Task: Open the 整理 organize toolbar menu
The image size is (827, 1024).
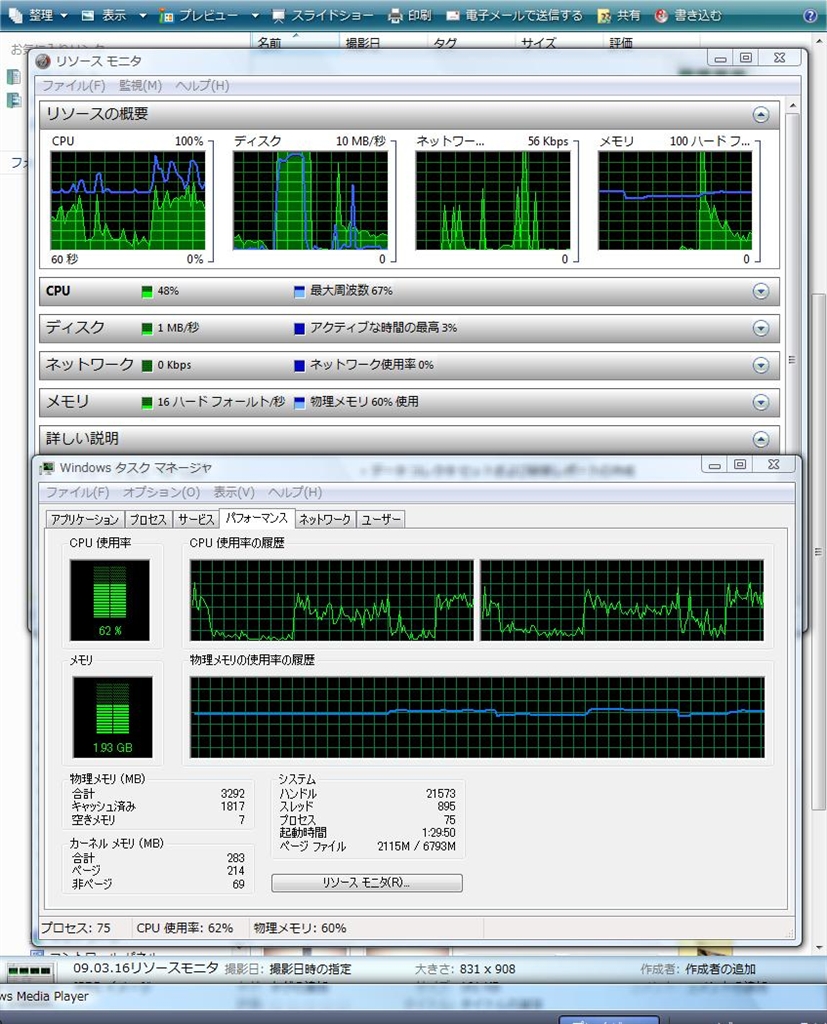Action: pos(38,15)
